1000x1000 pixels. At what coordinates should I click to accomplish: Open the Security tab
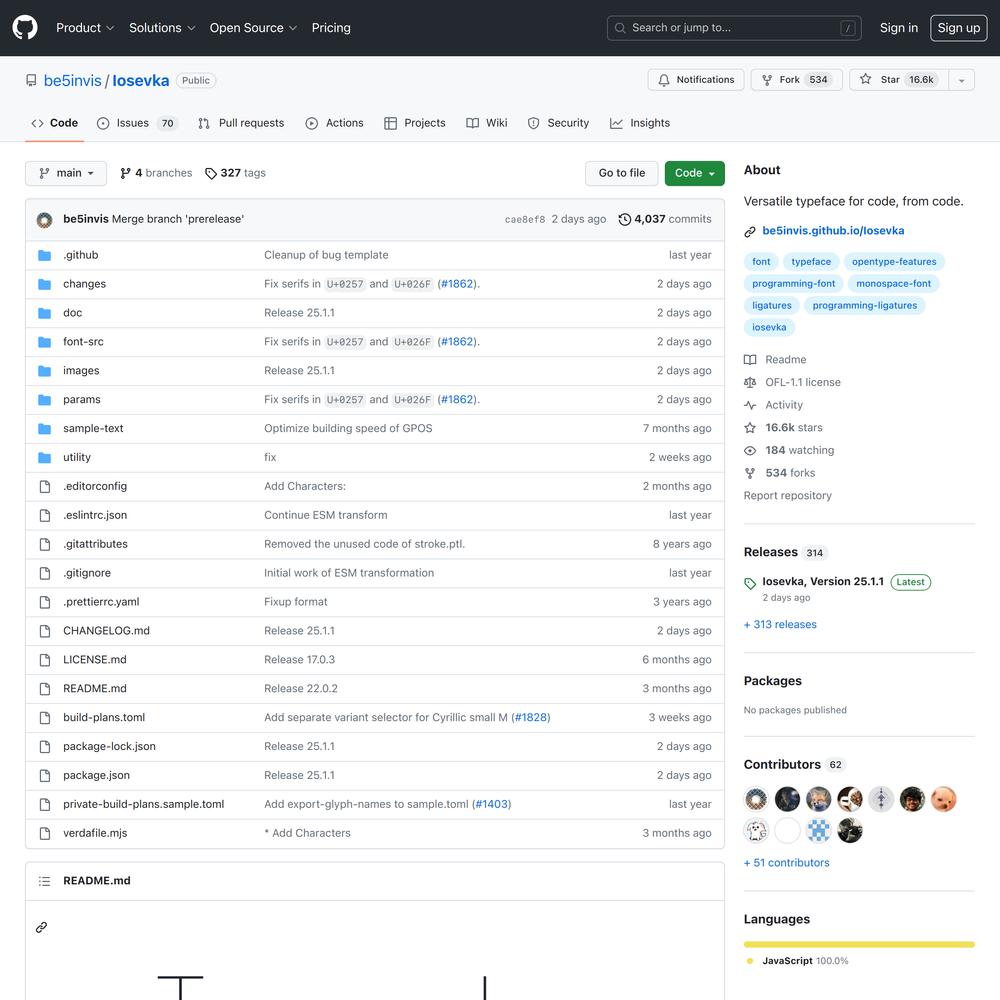pyautogui.click(x=558, y=123)
